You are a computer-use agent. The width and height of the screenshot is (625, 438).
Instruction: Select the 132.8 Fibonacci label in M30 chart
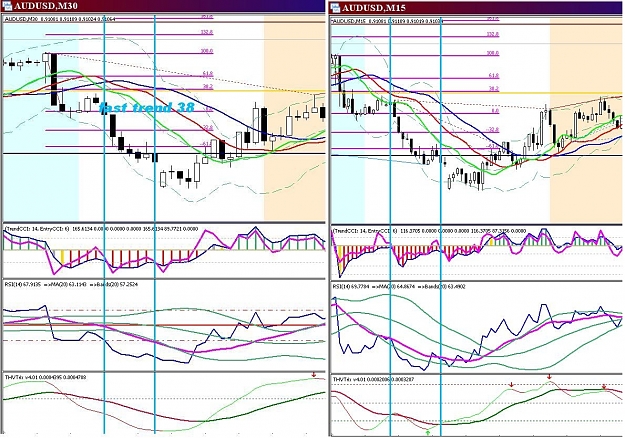(207, 32)
